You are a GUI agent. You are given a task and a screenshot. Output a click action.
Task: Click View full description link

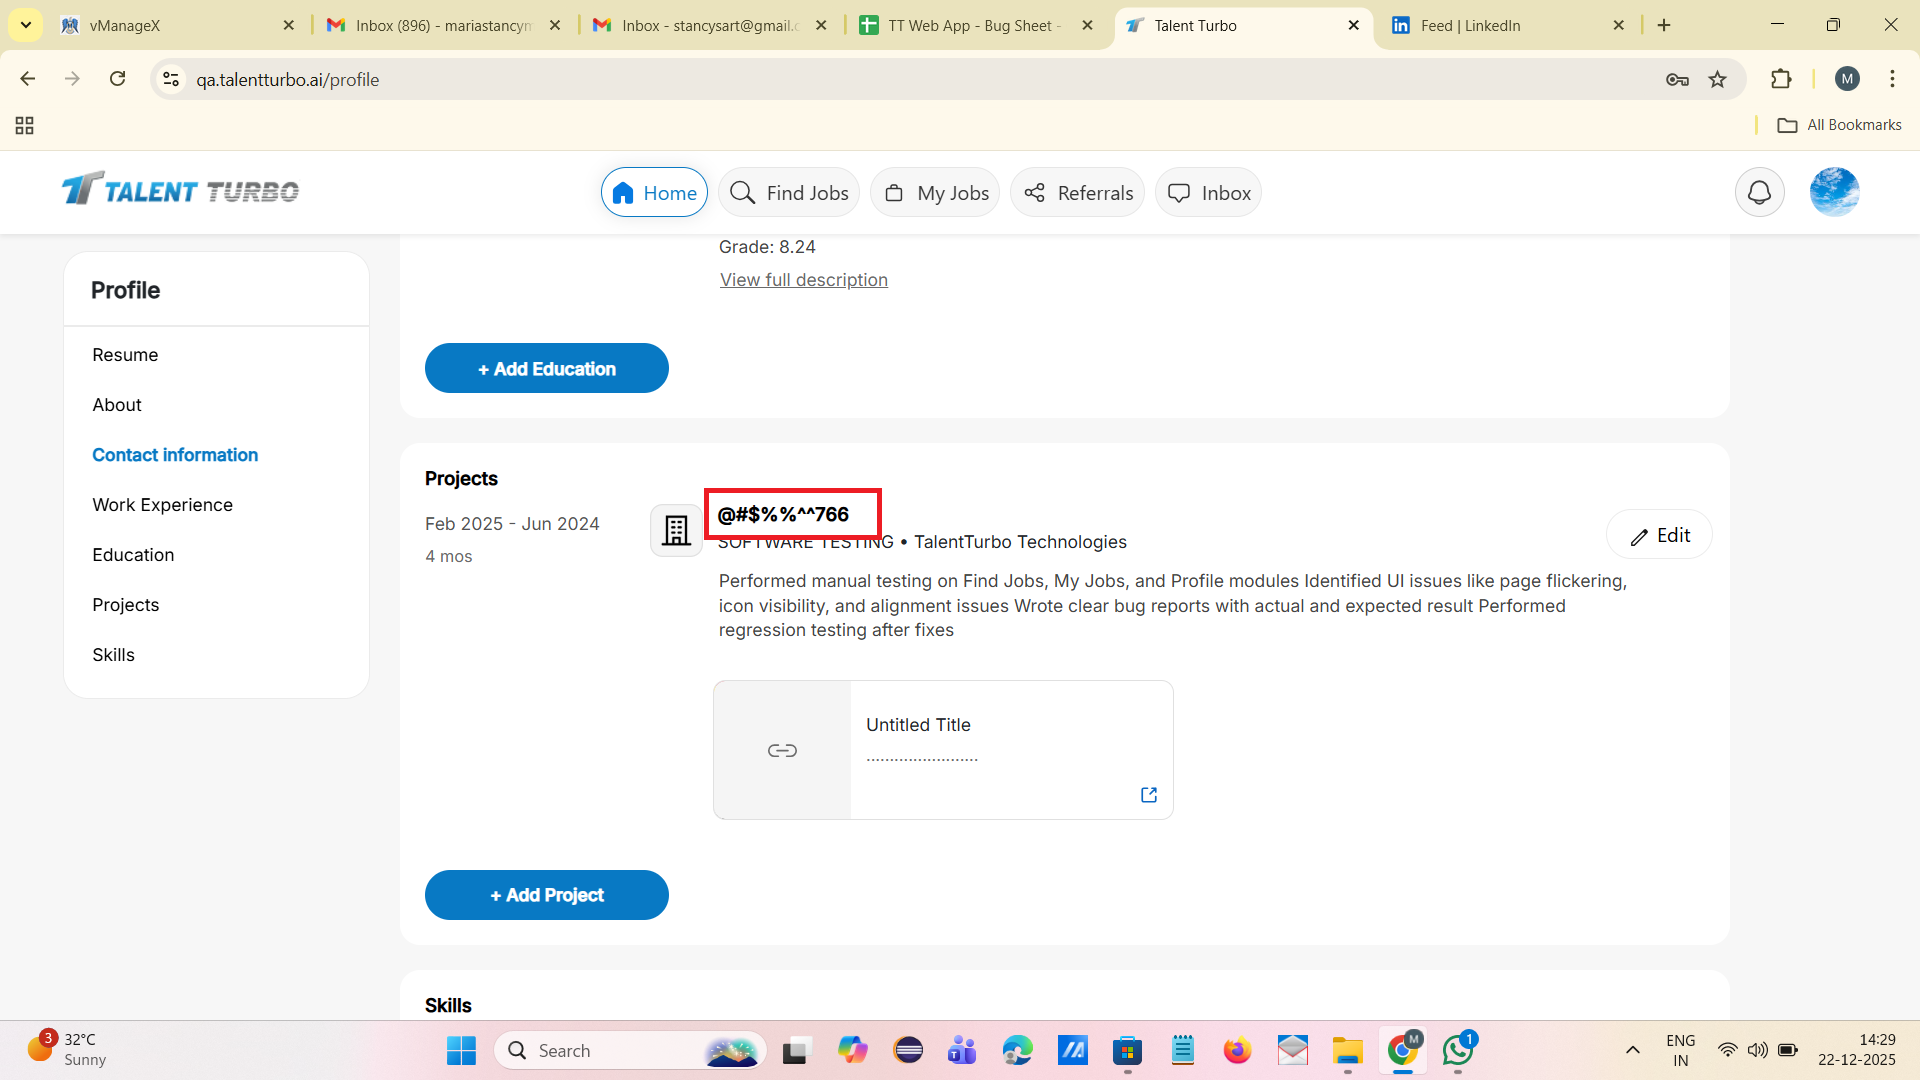tap(803, 280)
